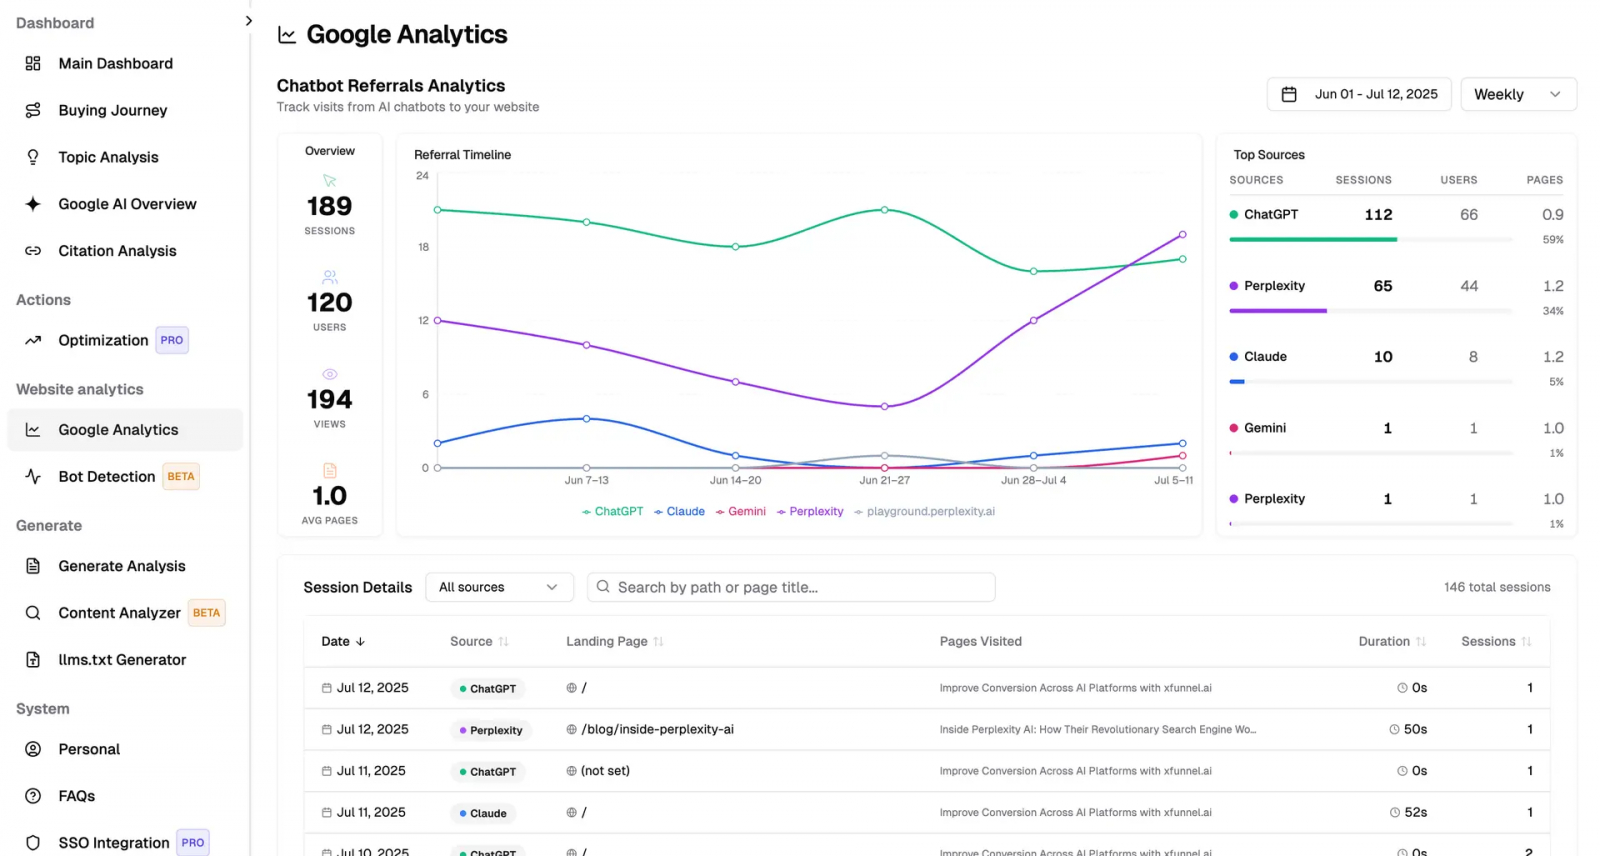Sort sessions by Date column header
Viewport: 1600px width, 856px height.
coord(343,641)
